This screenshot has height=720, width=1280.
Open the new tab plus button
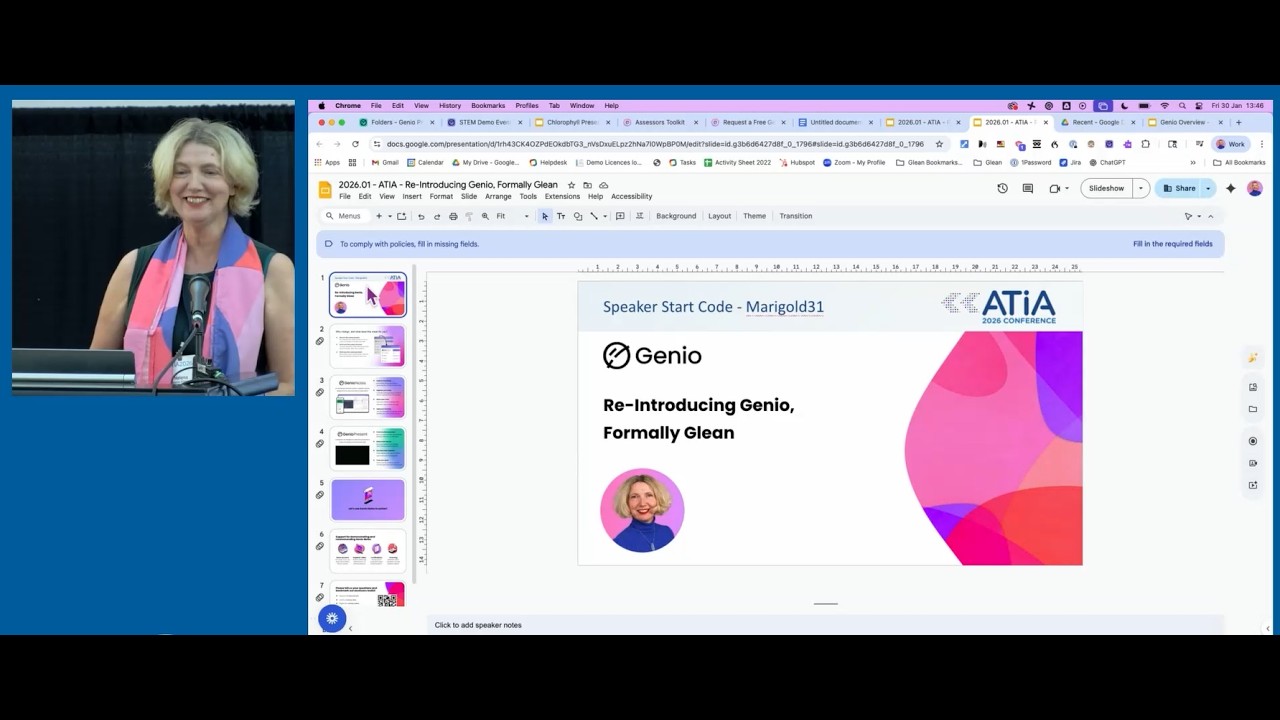[1238, 122]
